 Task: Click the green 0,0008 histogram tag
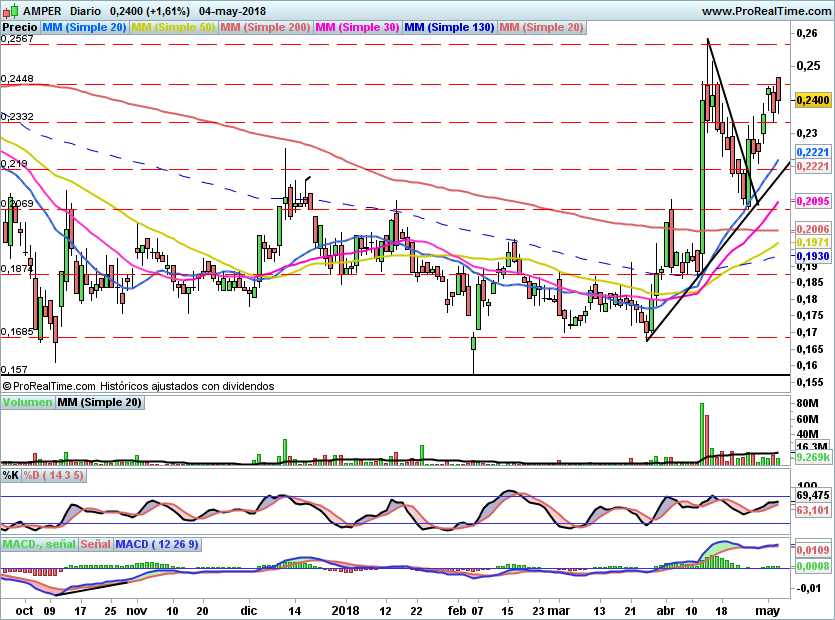pos(813,567)
